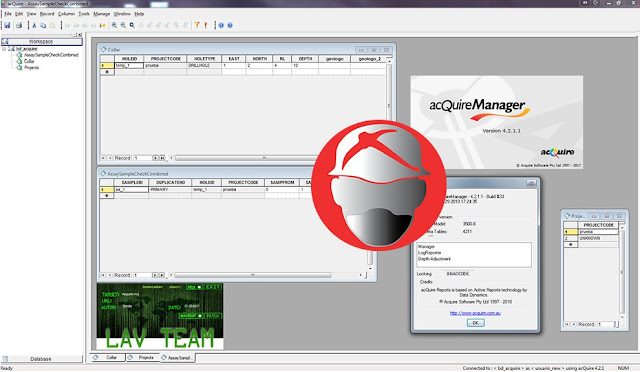Click the Projects Record number field
The height and width of the screenshot is (372, 640).
coord(606,324)
